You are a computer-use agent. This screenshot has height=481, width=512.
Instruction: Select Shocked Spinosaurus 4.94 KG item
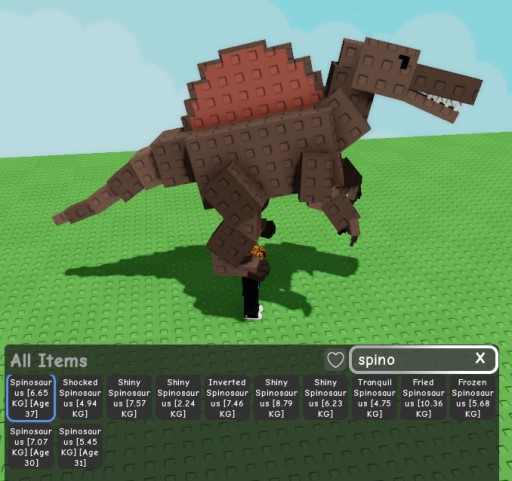[x=80, y=398]
